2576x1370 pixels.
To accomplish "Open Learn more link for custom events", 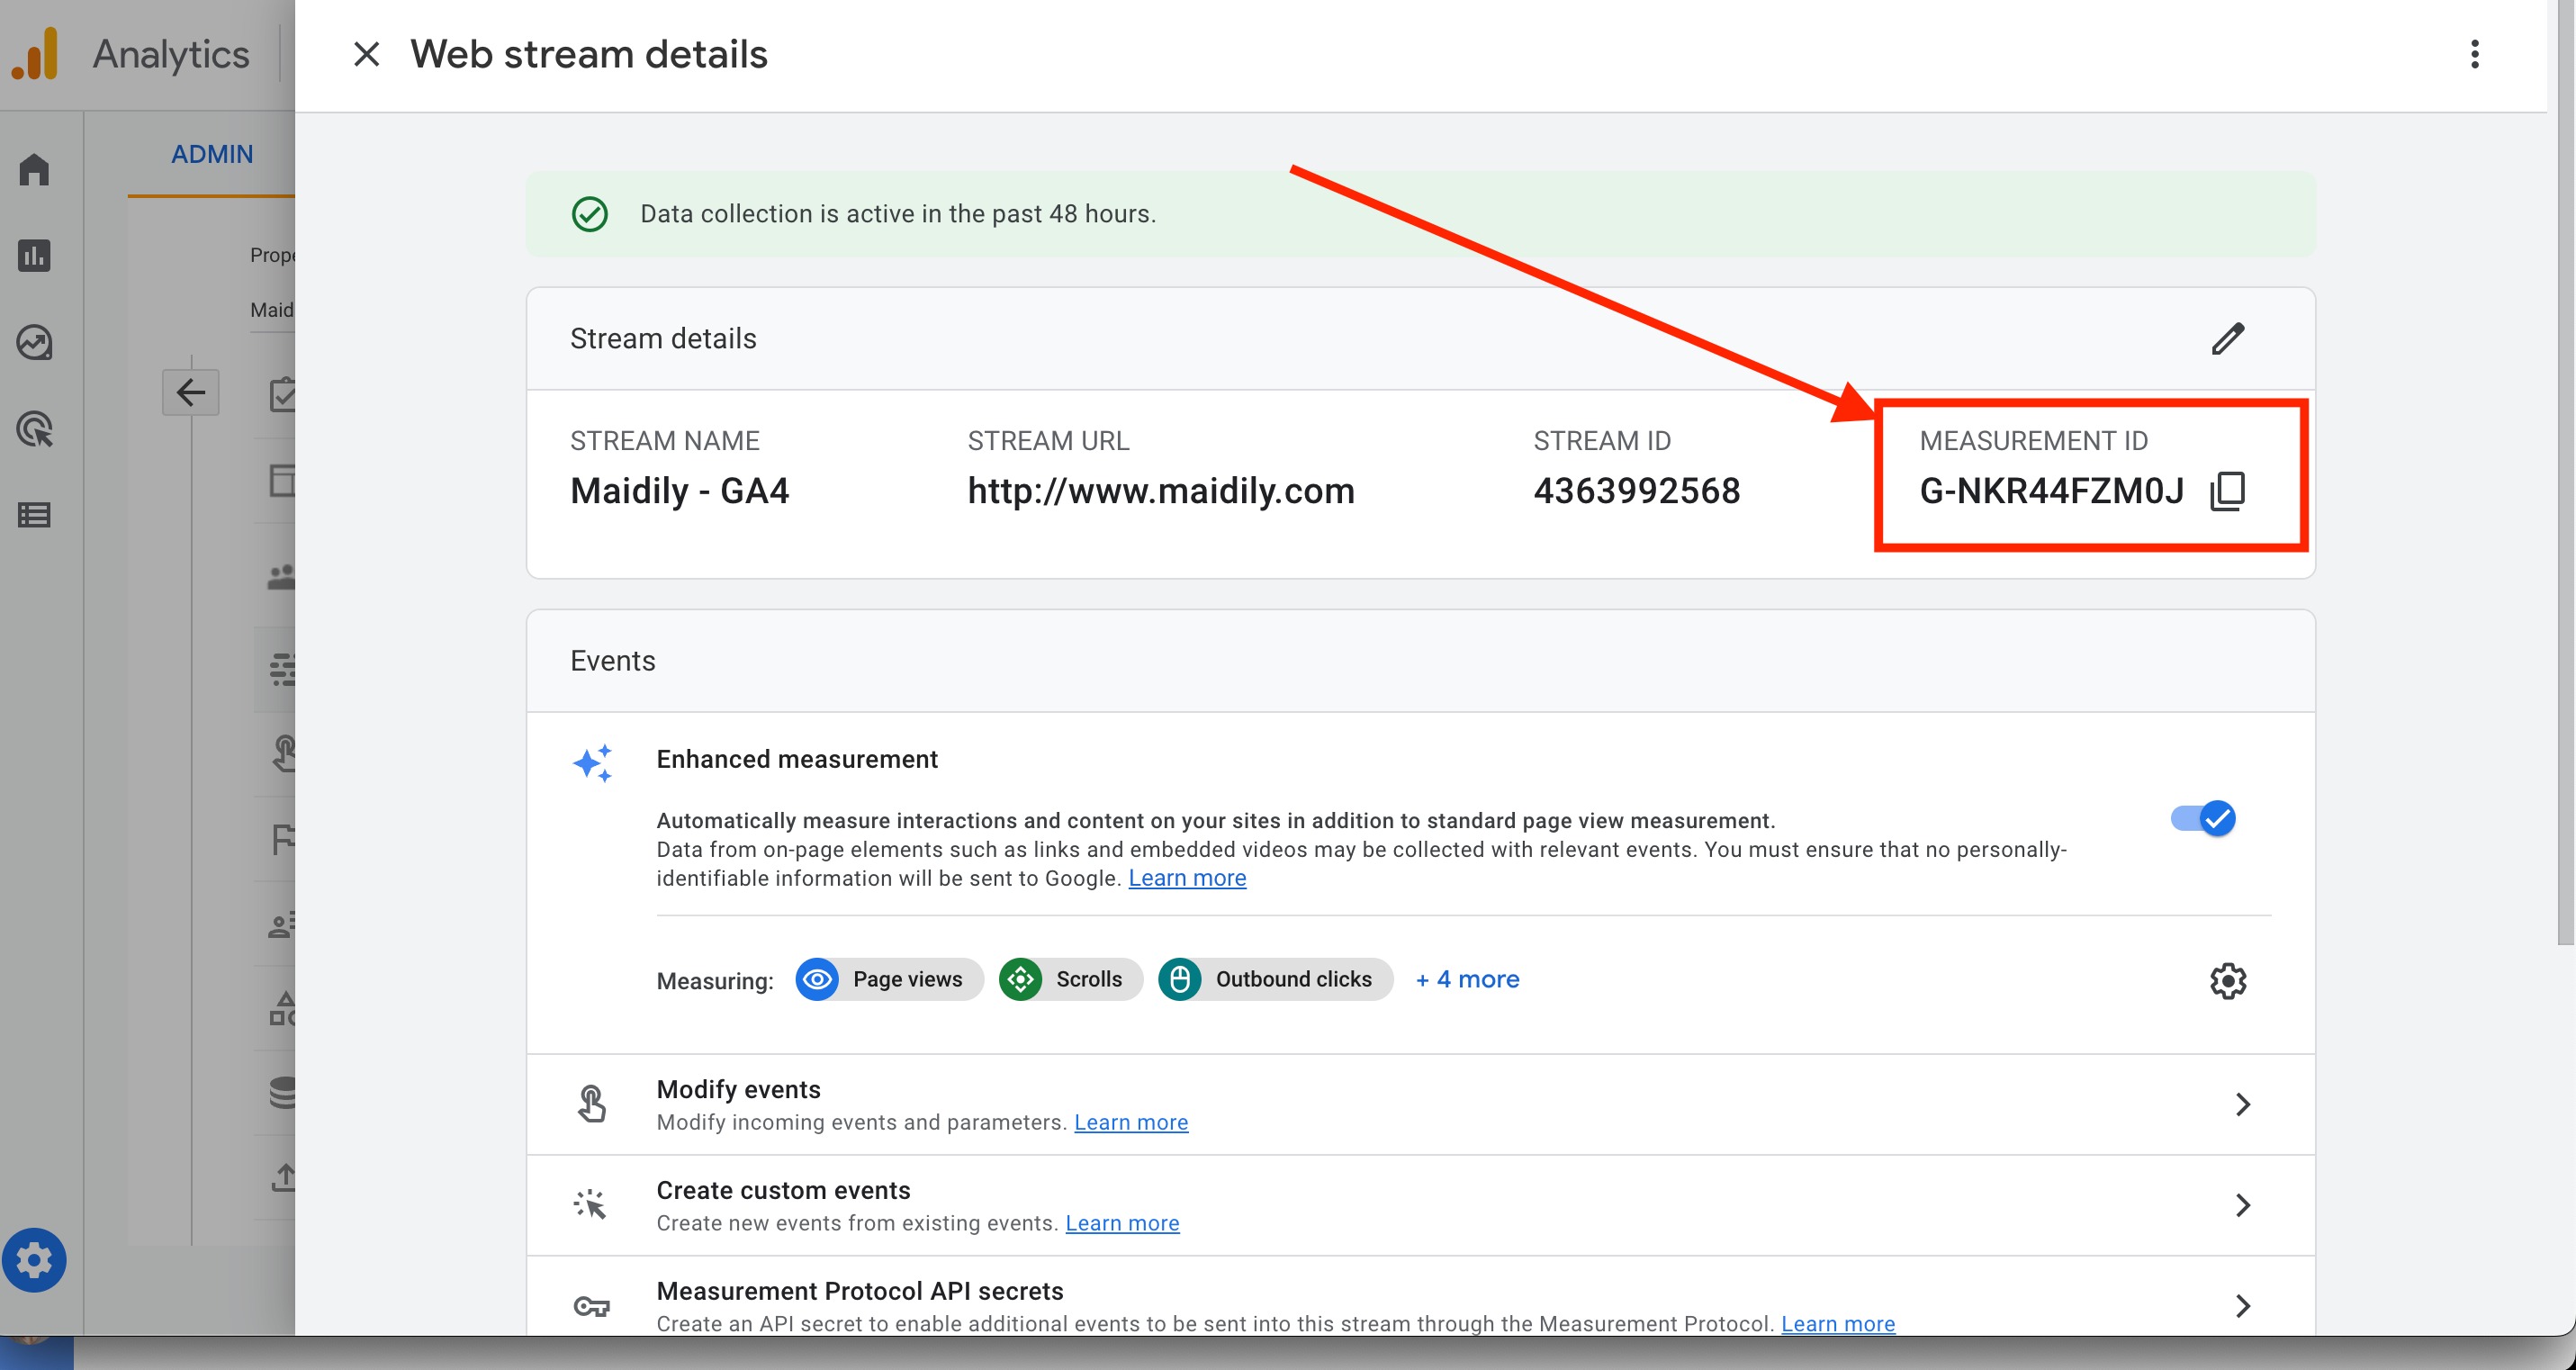I will pos(1122,1223).
